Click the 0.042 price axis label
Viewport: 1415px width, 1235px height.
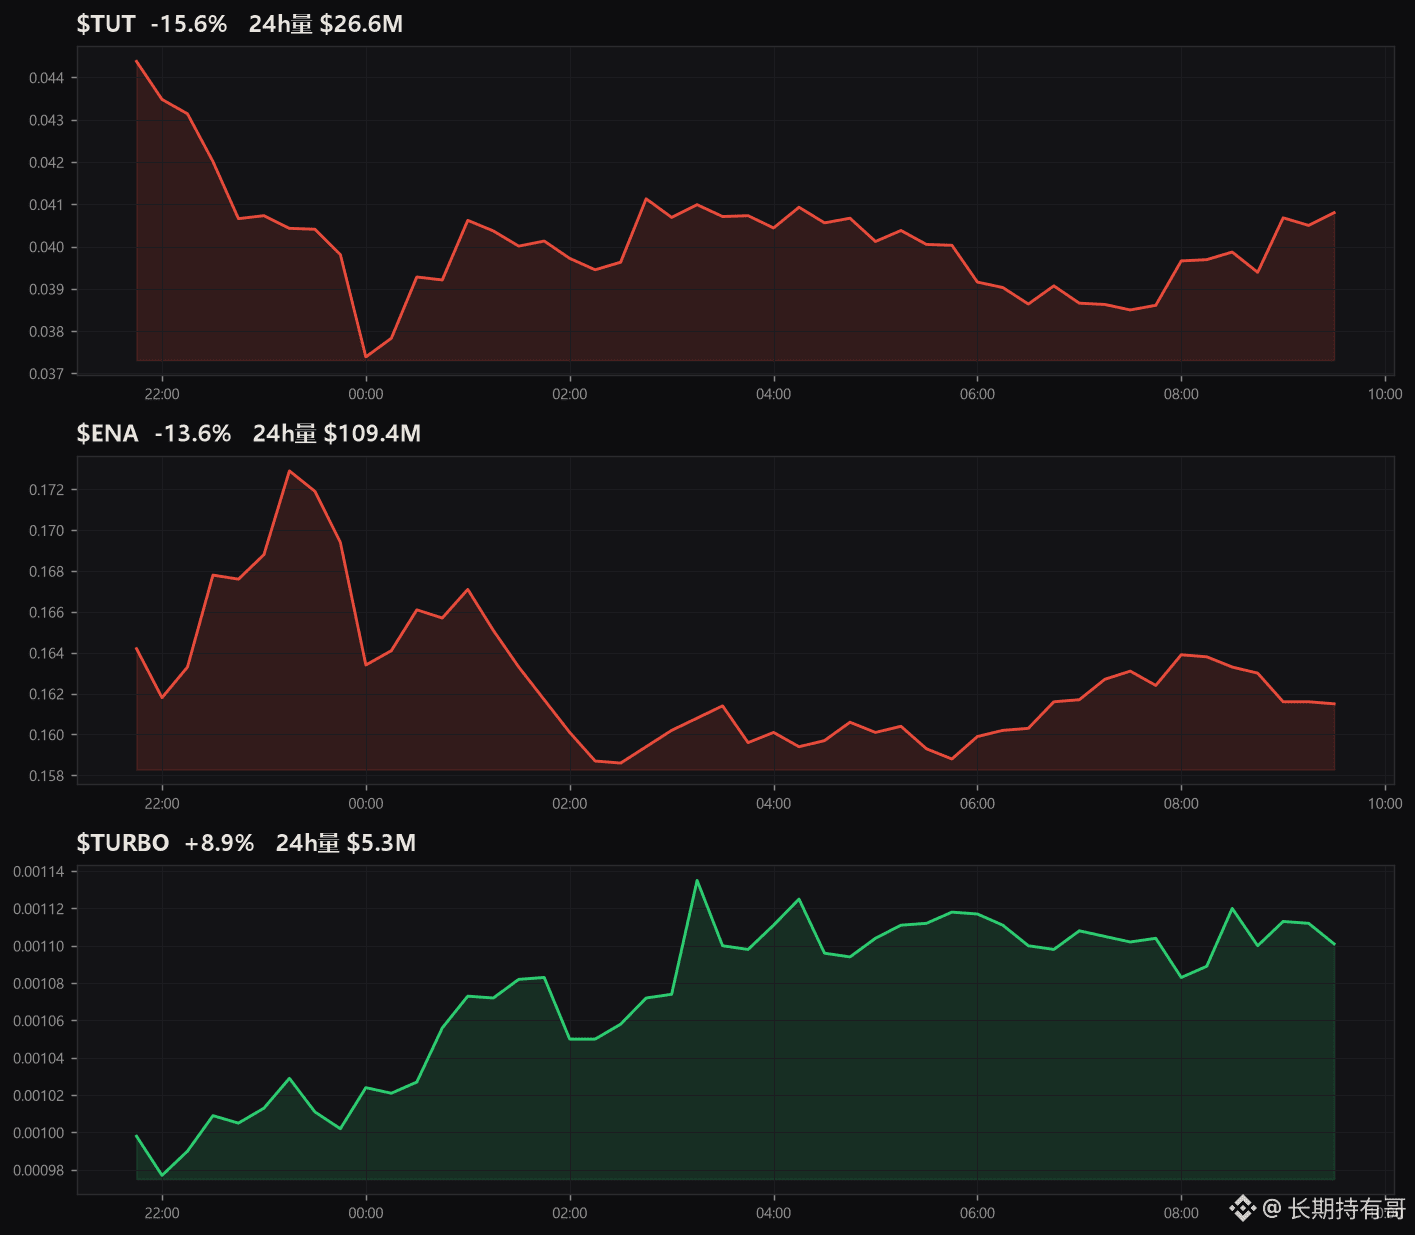coord(46,162)
